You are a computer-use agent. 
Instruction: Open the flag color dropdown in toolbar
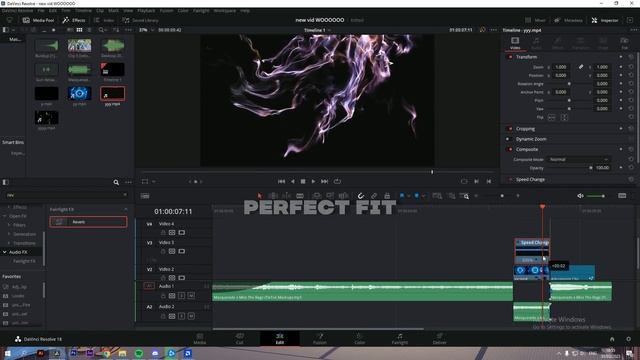pos(408,196)
